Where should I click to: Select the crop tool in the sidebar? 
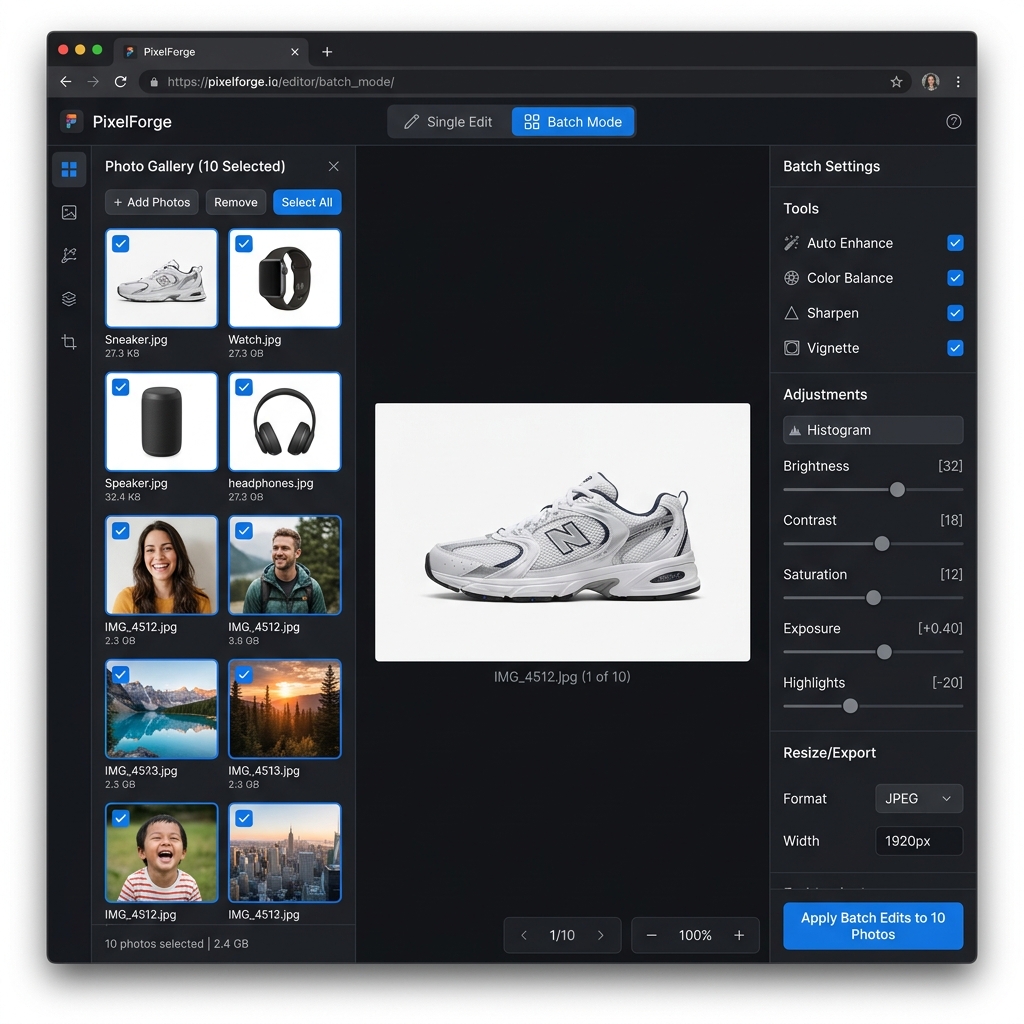pyautogui.click(x=69, y=341)
